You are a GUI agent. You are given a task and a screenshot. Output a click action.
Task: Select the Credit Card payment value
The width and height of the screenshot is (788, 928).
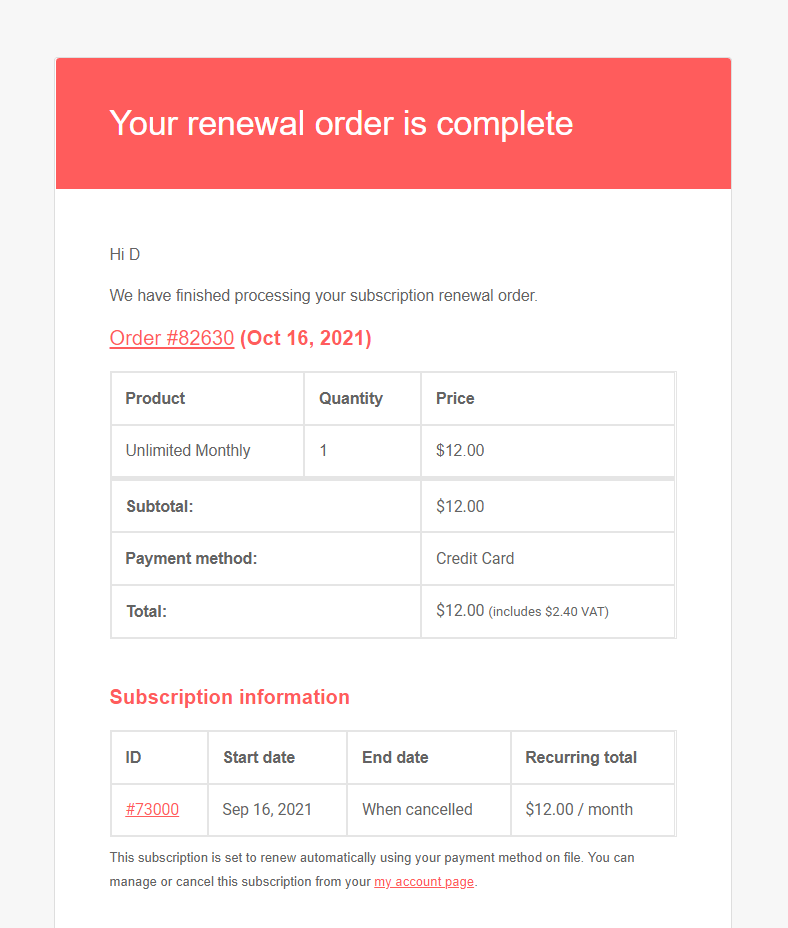point(475,559)
